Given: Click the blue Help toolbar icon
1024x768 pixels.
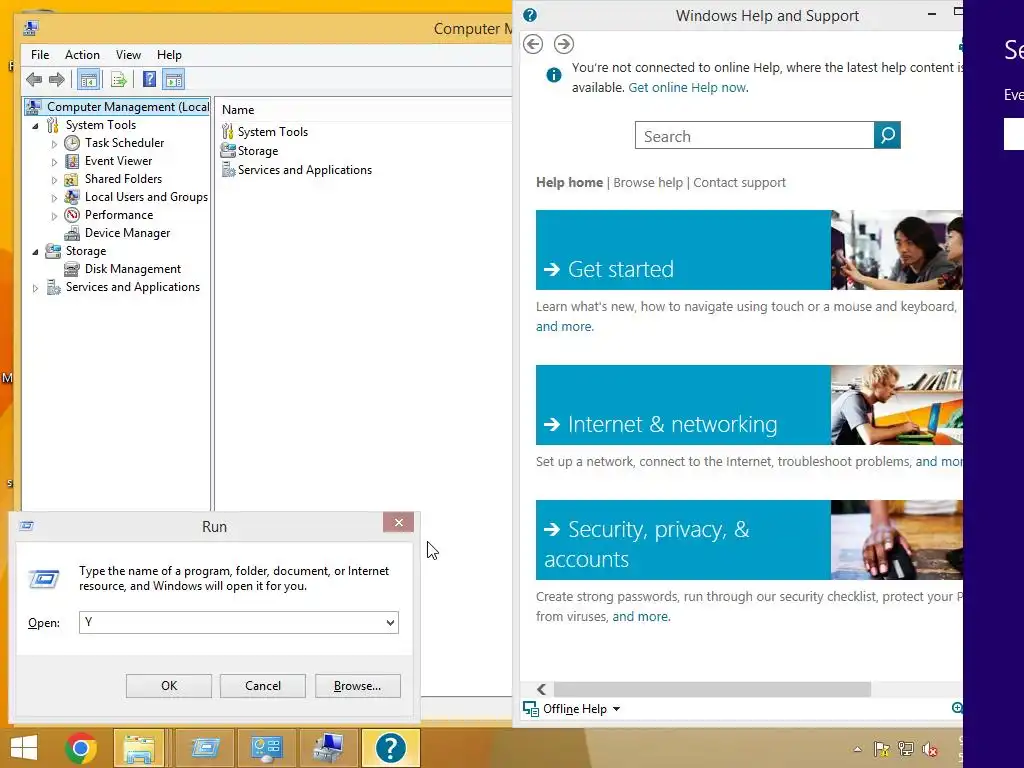Looking at the screenshot, I should (150, 80).
